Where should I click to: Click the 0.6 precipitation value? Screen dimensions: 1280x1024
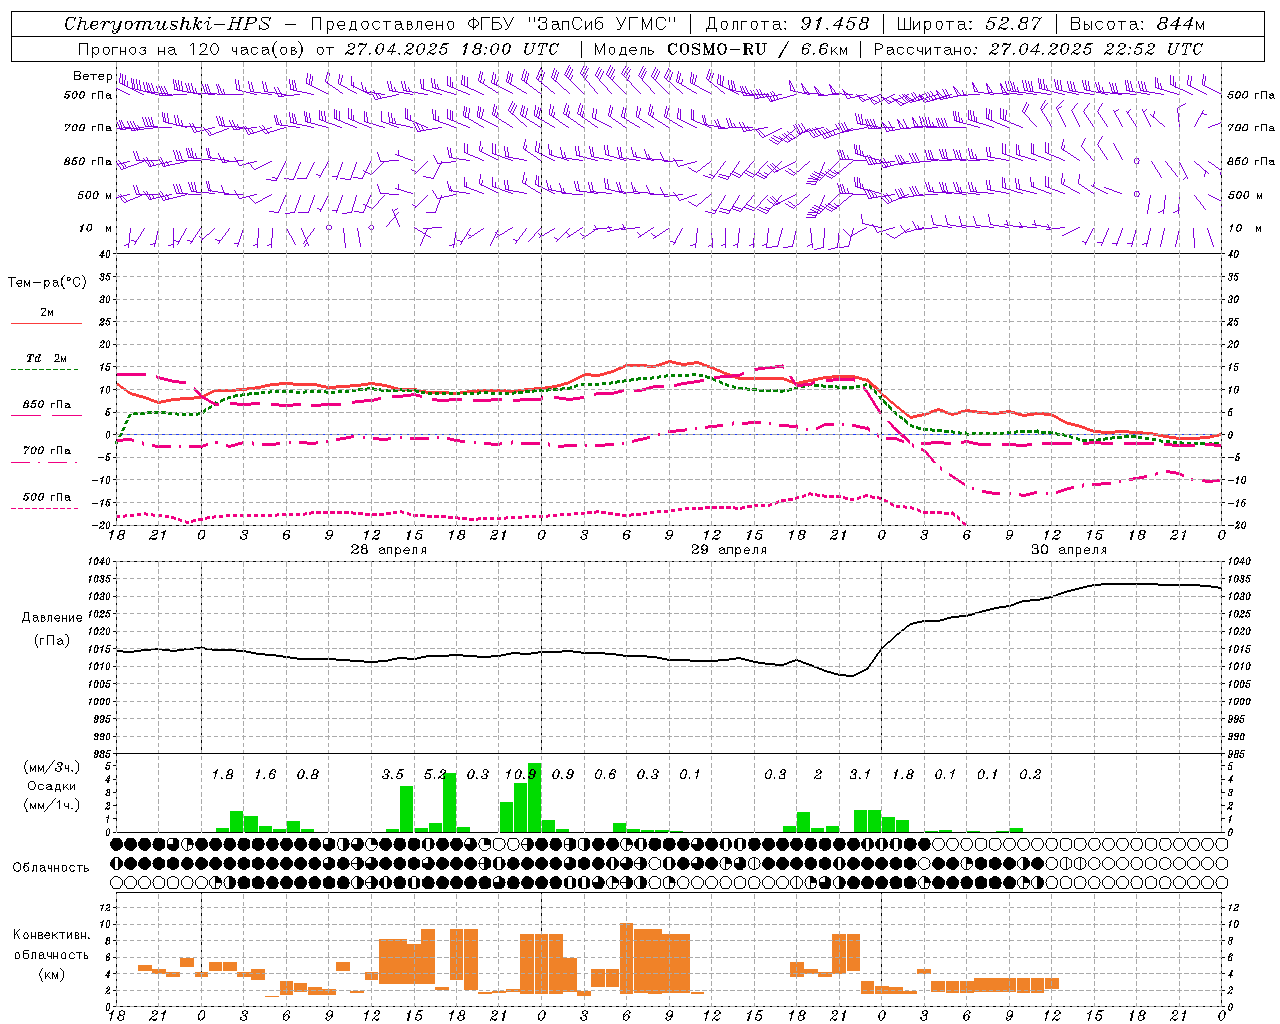605,774
